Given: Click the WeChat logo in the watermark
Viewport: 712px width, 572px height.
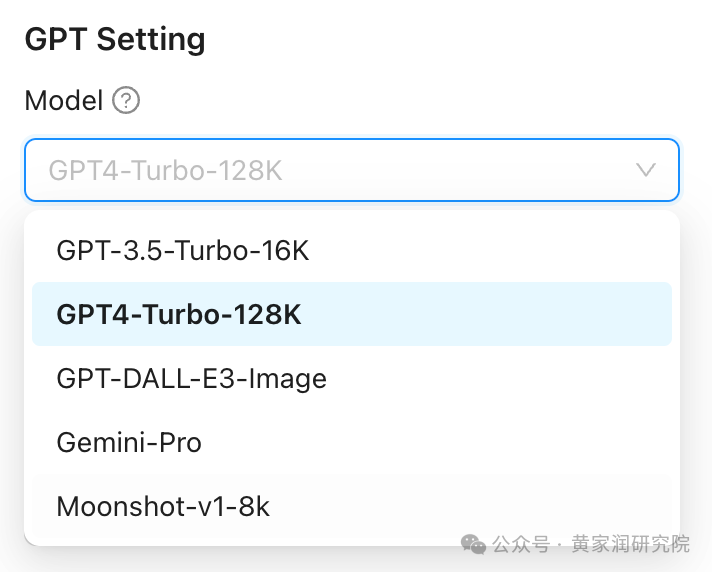Looking at the screenshot, I should point(473,544).
